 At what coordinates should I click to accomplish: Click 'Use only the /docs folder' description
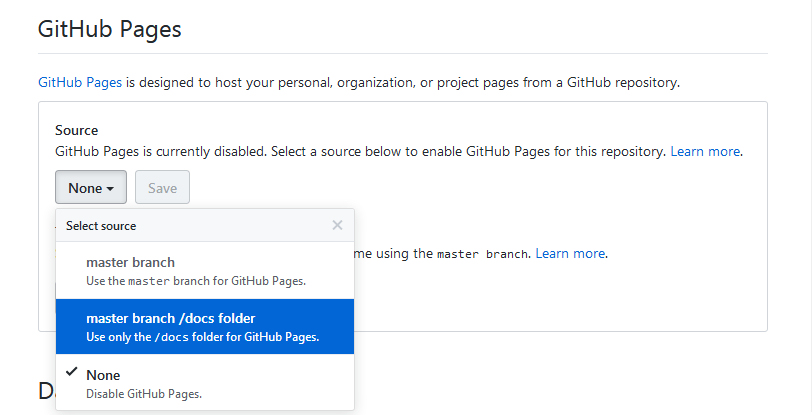pos(203,337)
